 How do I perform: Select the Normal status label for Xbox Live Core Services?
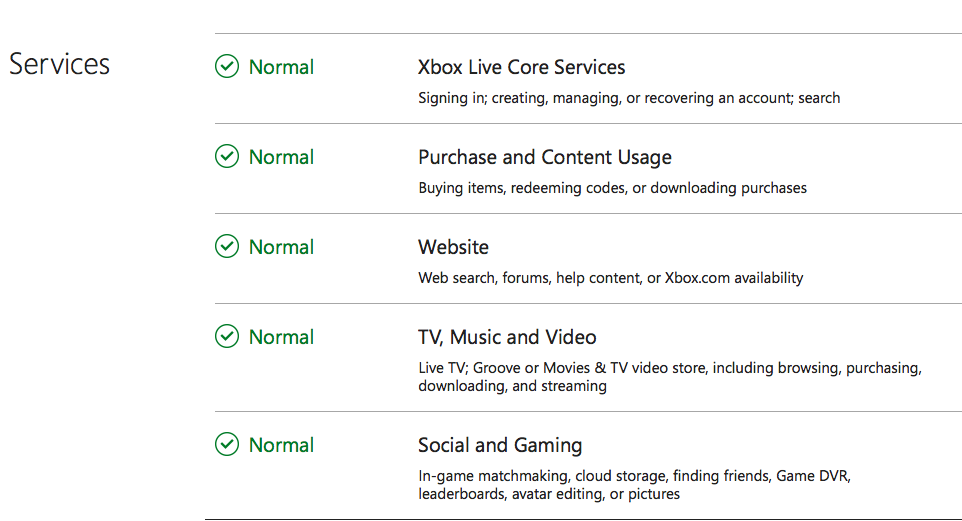click(281, 67)
